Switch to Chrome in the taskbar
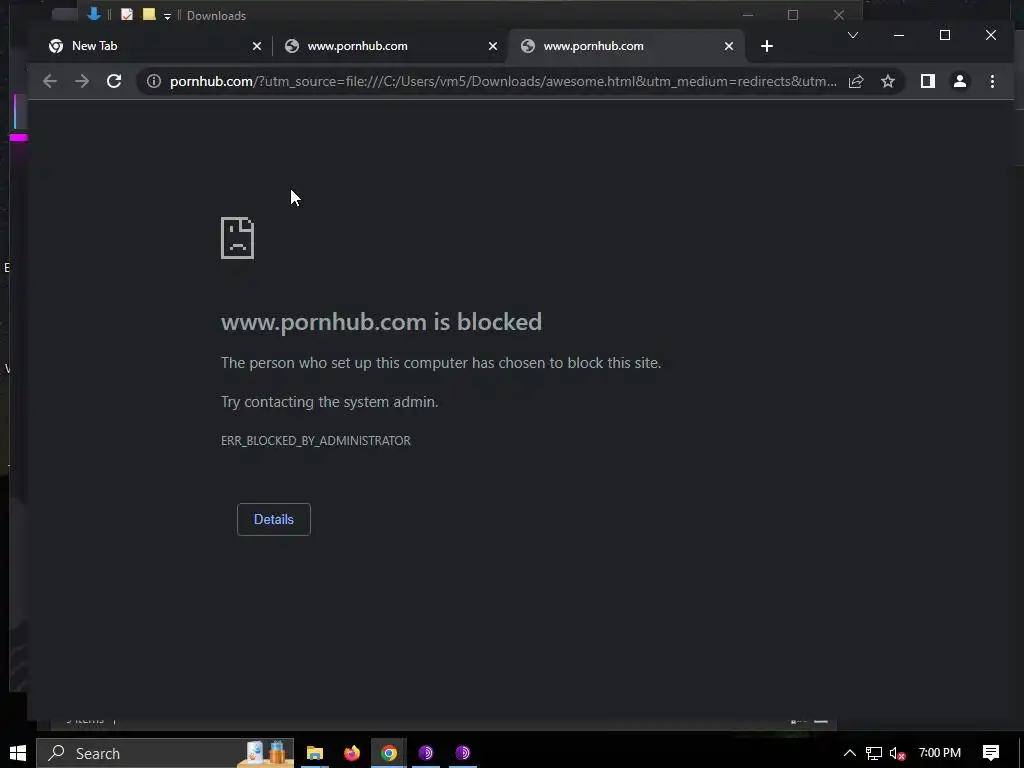Viewport: 1024px width, 768px height. (x=389, y=753)
